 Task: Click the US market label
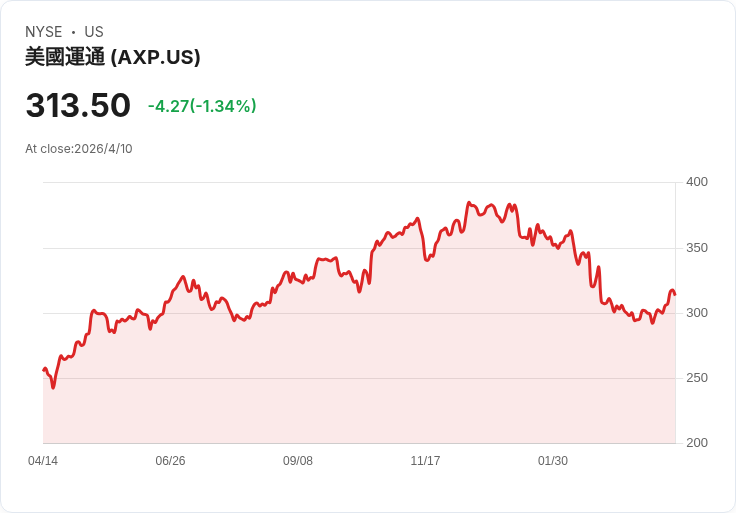94,32
